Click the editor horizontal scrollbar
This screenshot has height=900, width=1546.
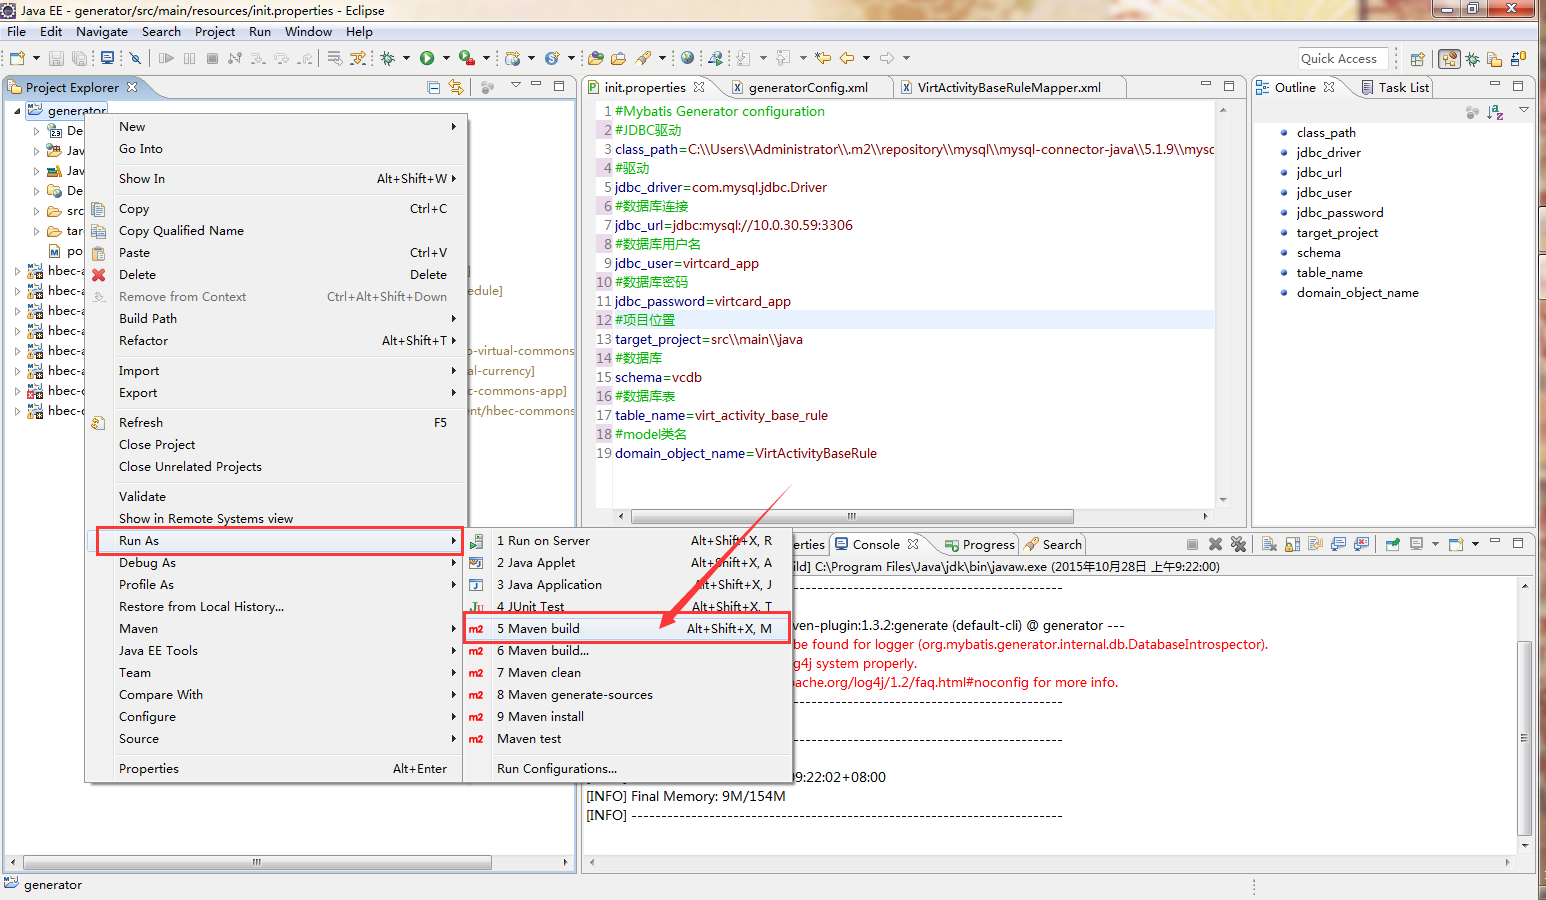pyautogui.click(x=852, y=517)
